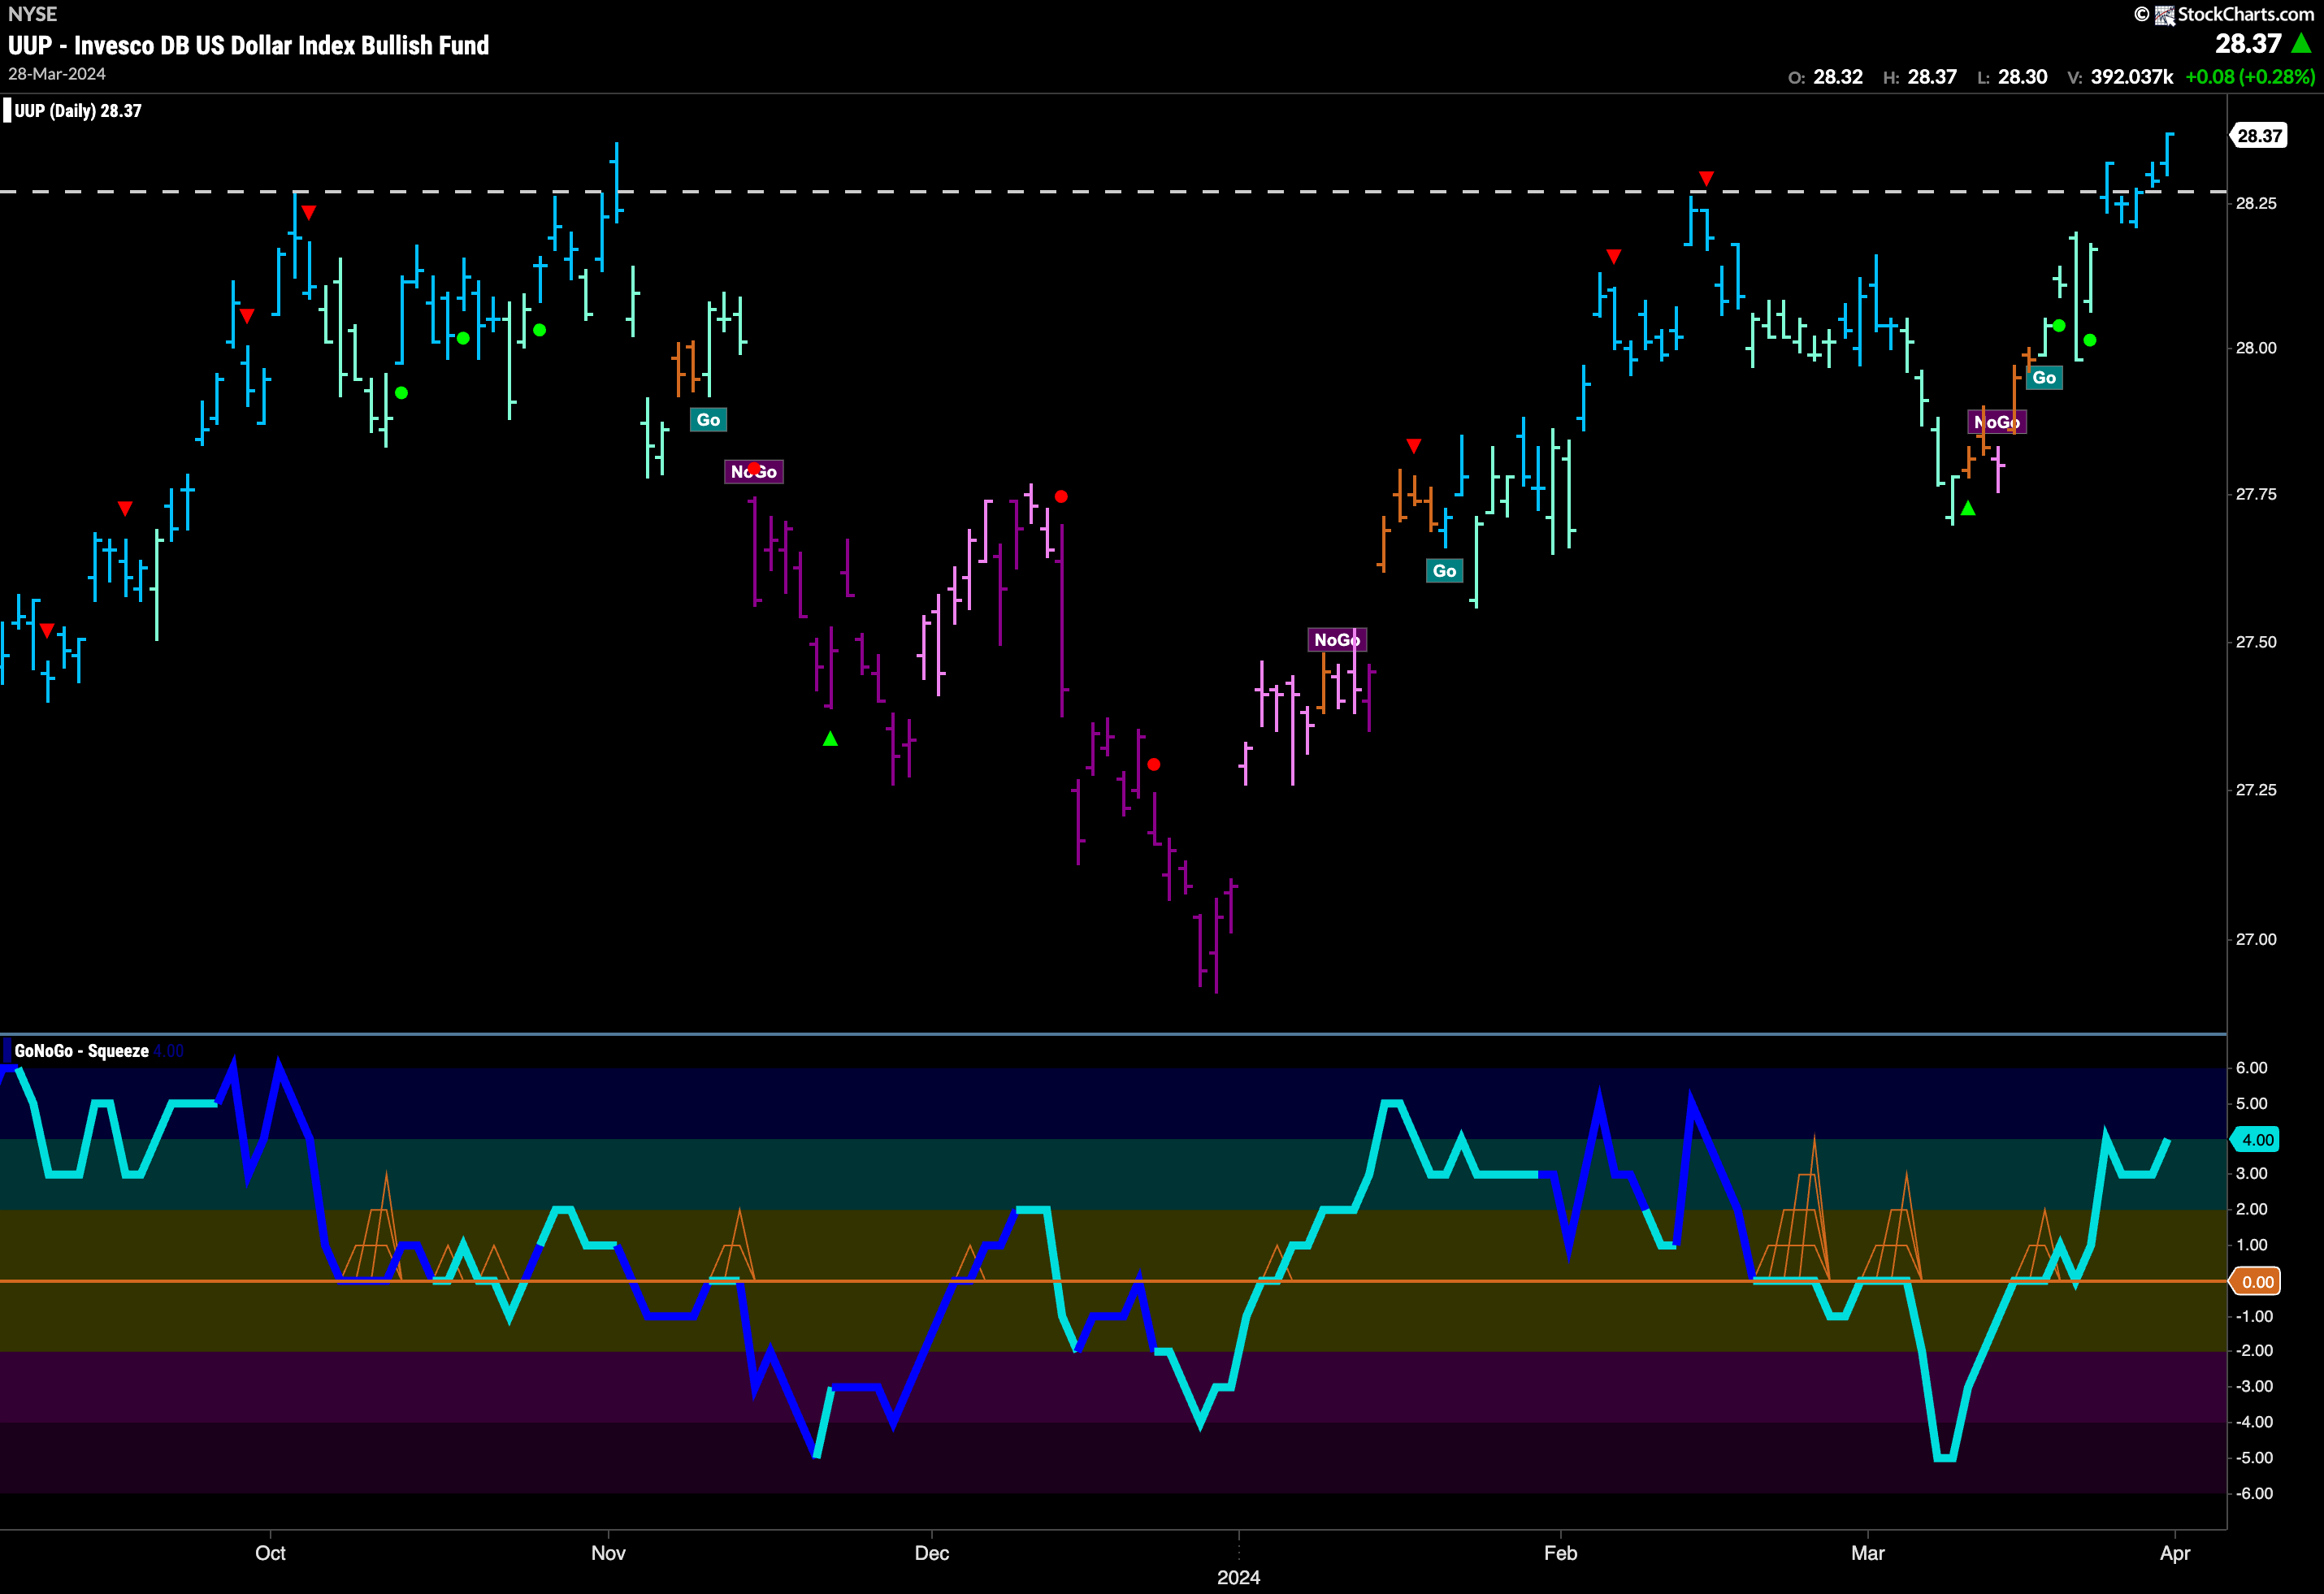
Task: Click the green dot nearest the October low
Action: (401, 393)
